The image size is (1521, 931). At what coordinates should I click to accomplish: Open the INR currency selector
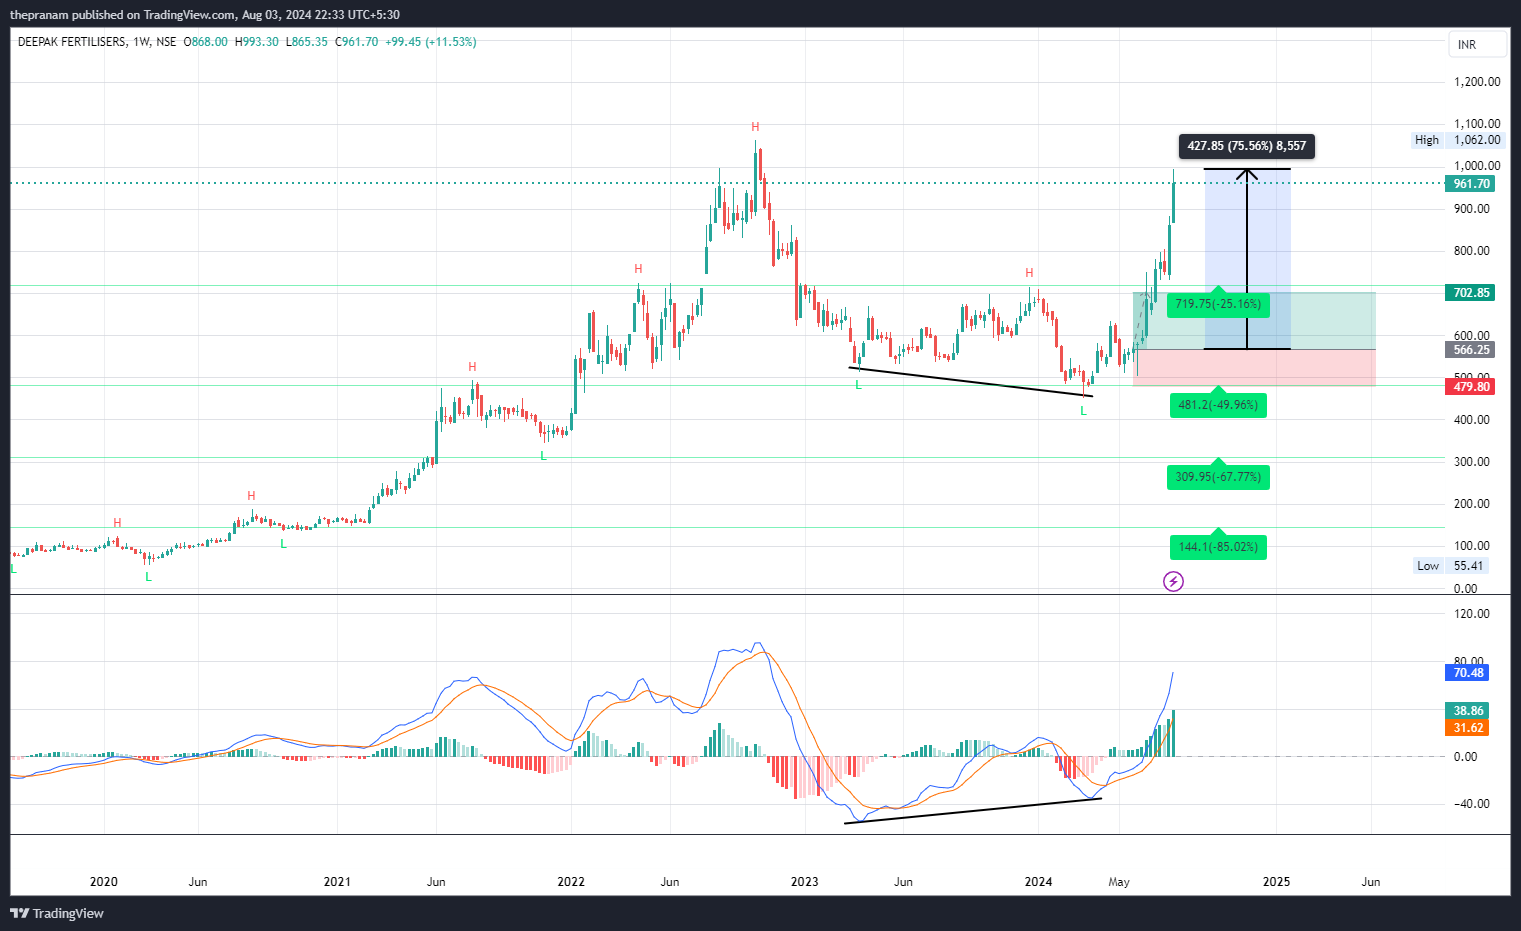point(1477,44)
